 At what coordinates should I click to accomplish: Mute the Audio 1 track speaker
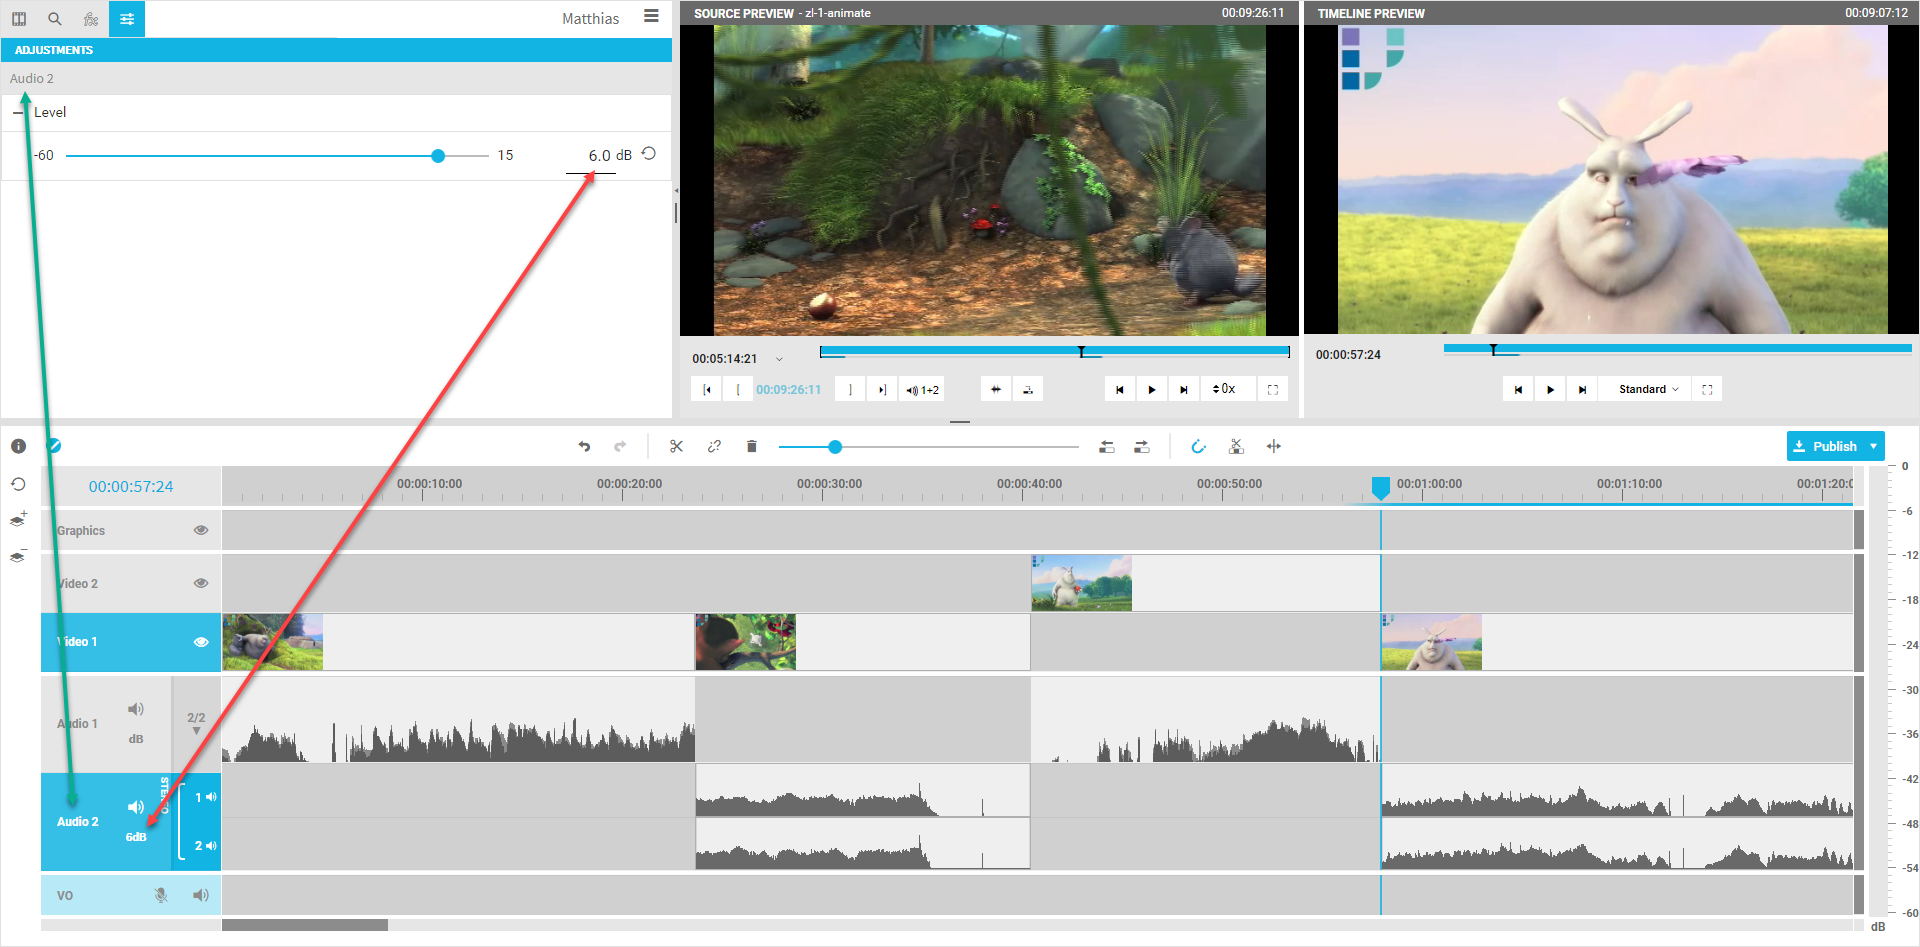coord(136,709)
